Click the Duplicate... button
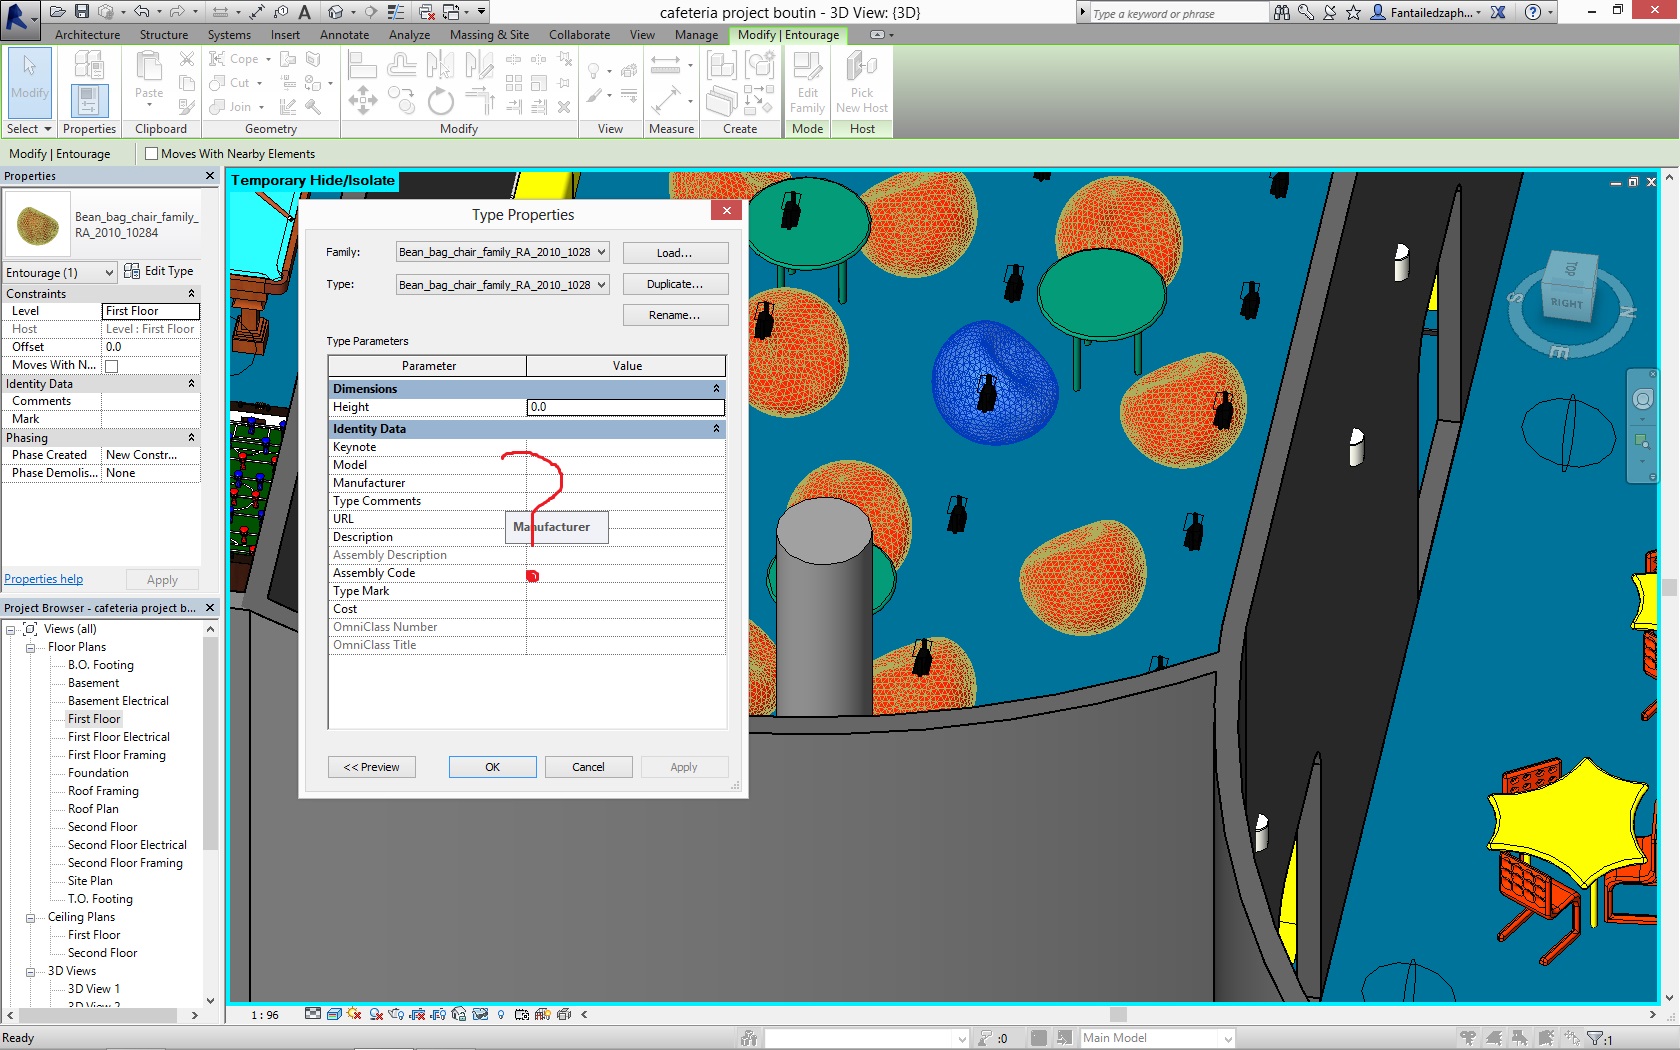1680x1050 pixels. 675,285
